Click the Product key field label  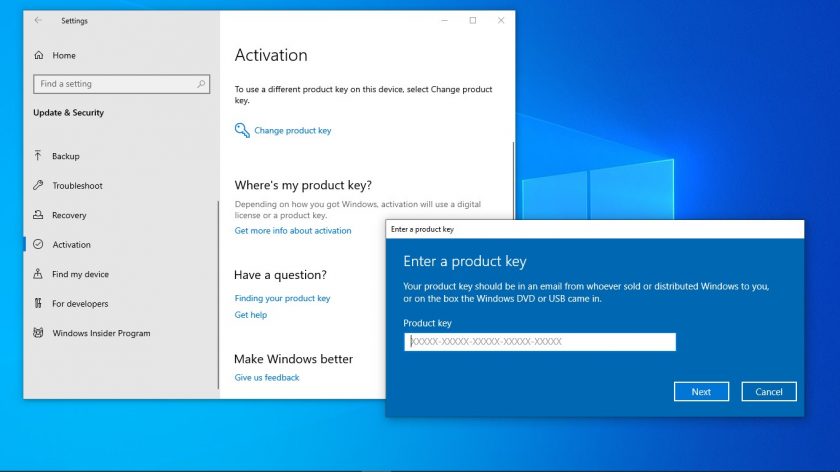[428, 323]
